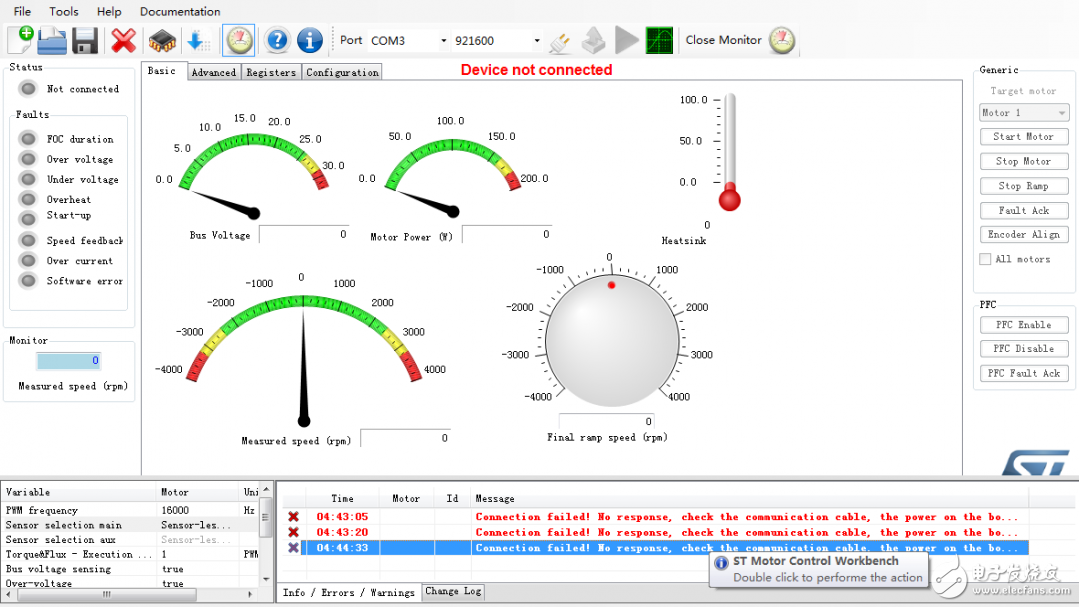This screenshot has width=1079, height=607.
Task: Click the Stop Ramp button
Action: pos(1024,186)
